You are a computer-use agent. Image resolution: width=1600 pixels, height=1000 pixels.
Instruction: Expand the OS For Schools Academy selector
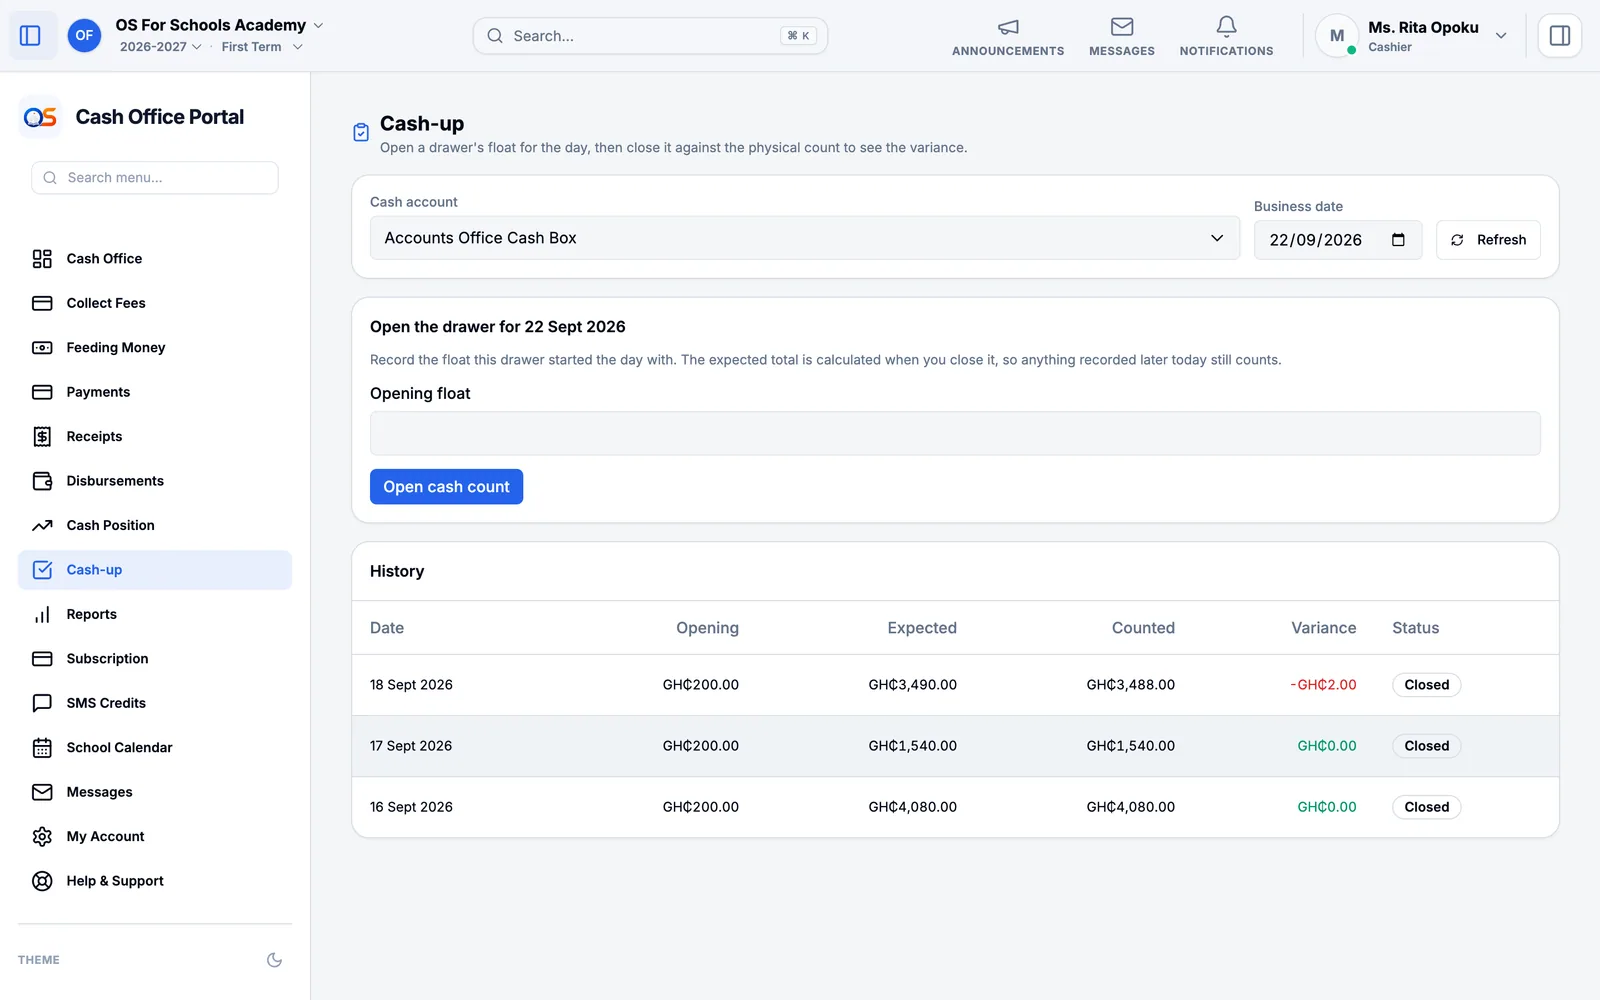(x=219, y=25)
